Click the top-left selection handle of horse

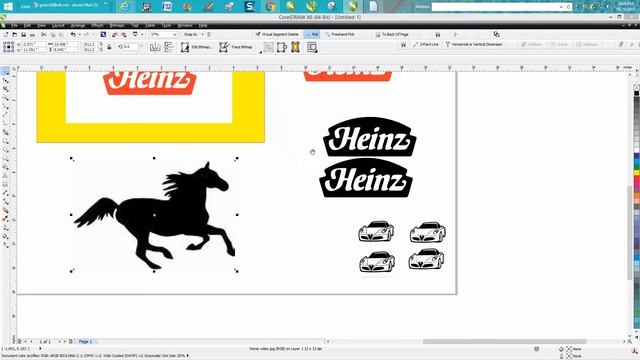71,158
